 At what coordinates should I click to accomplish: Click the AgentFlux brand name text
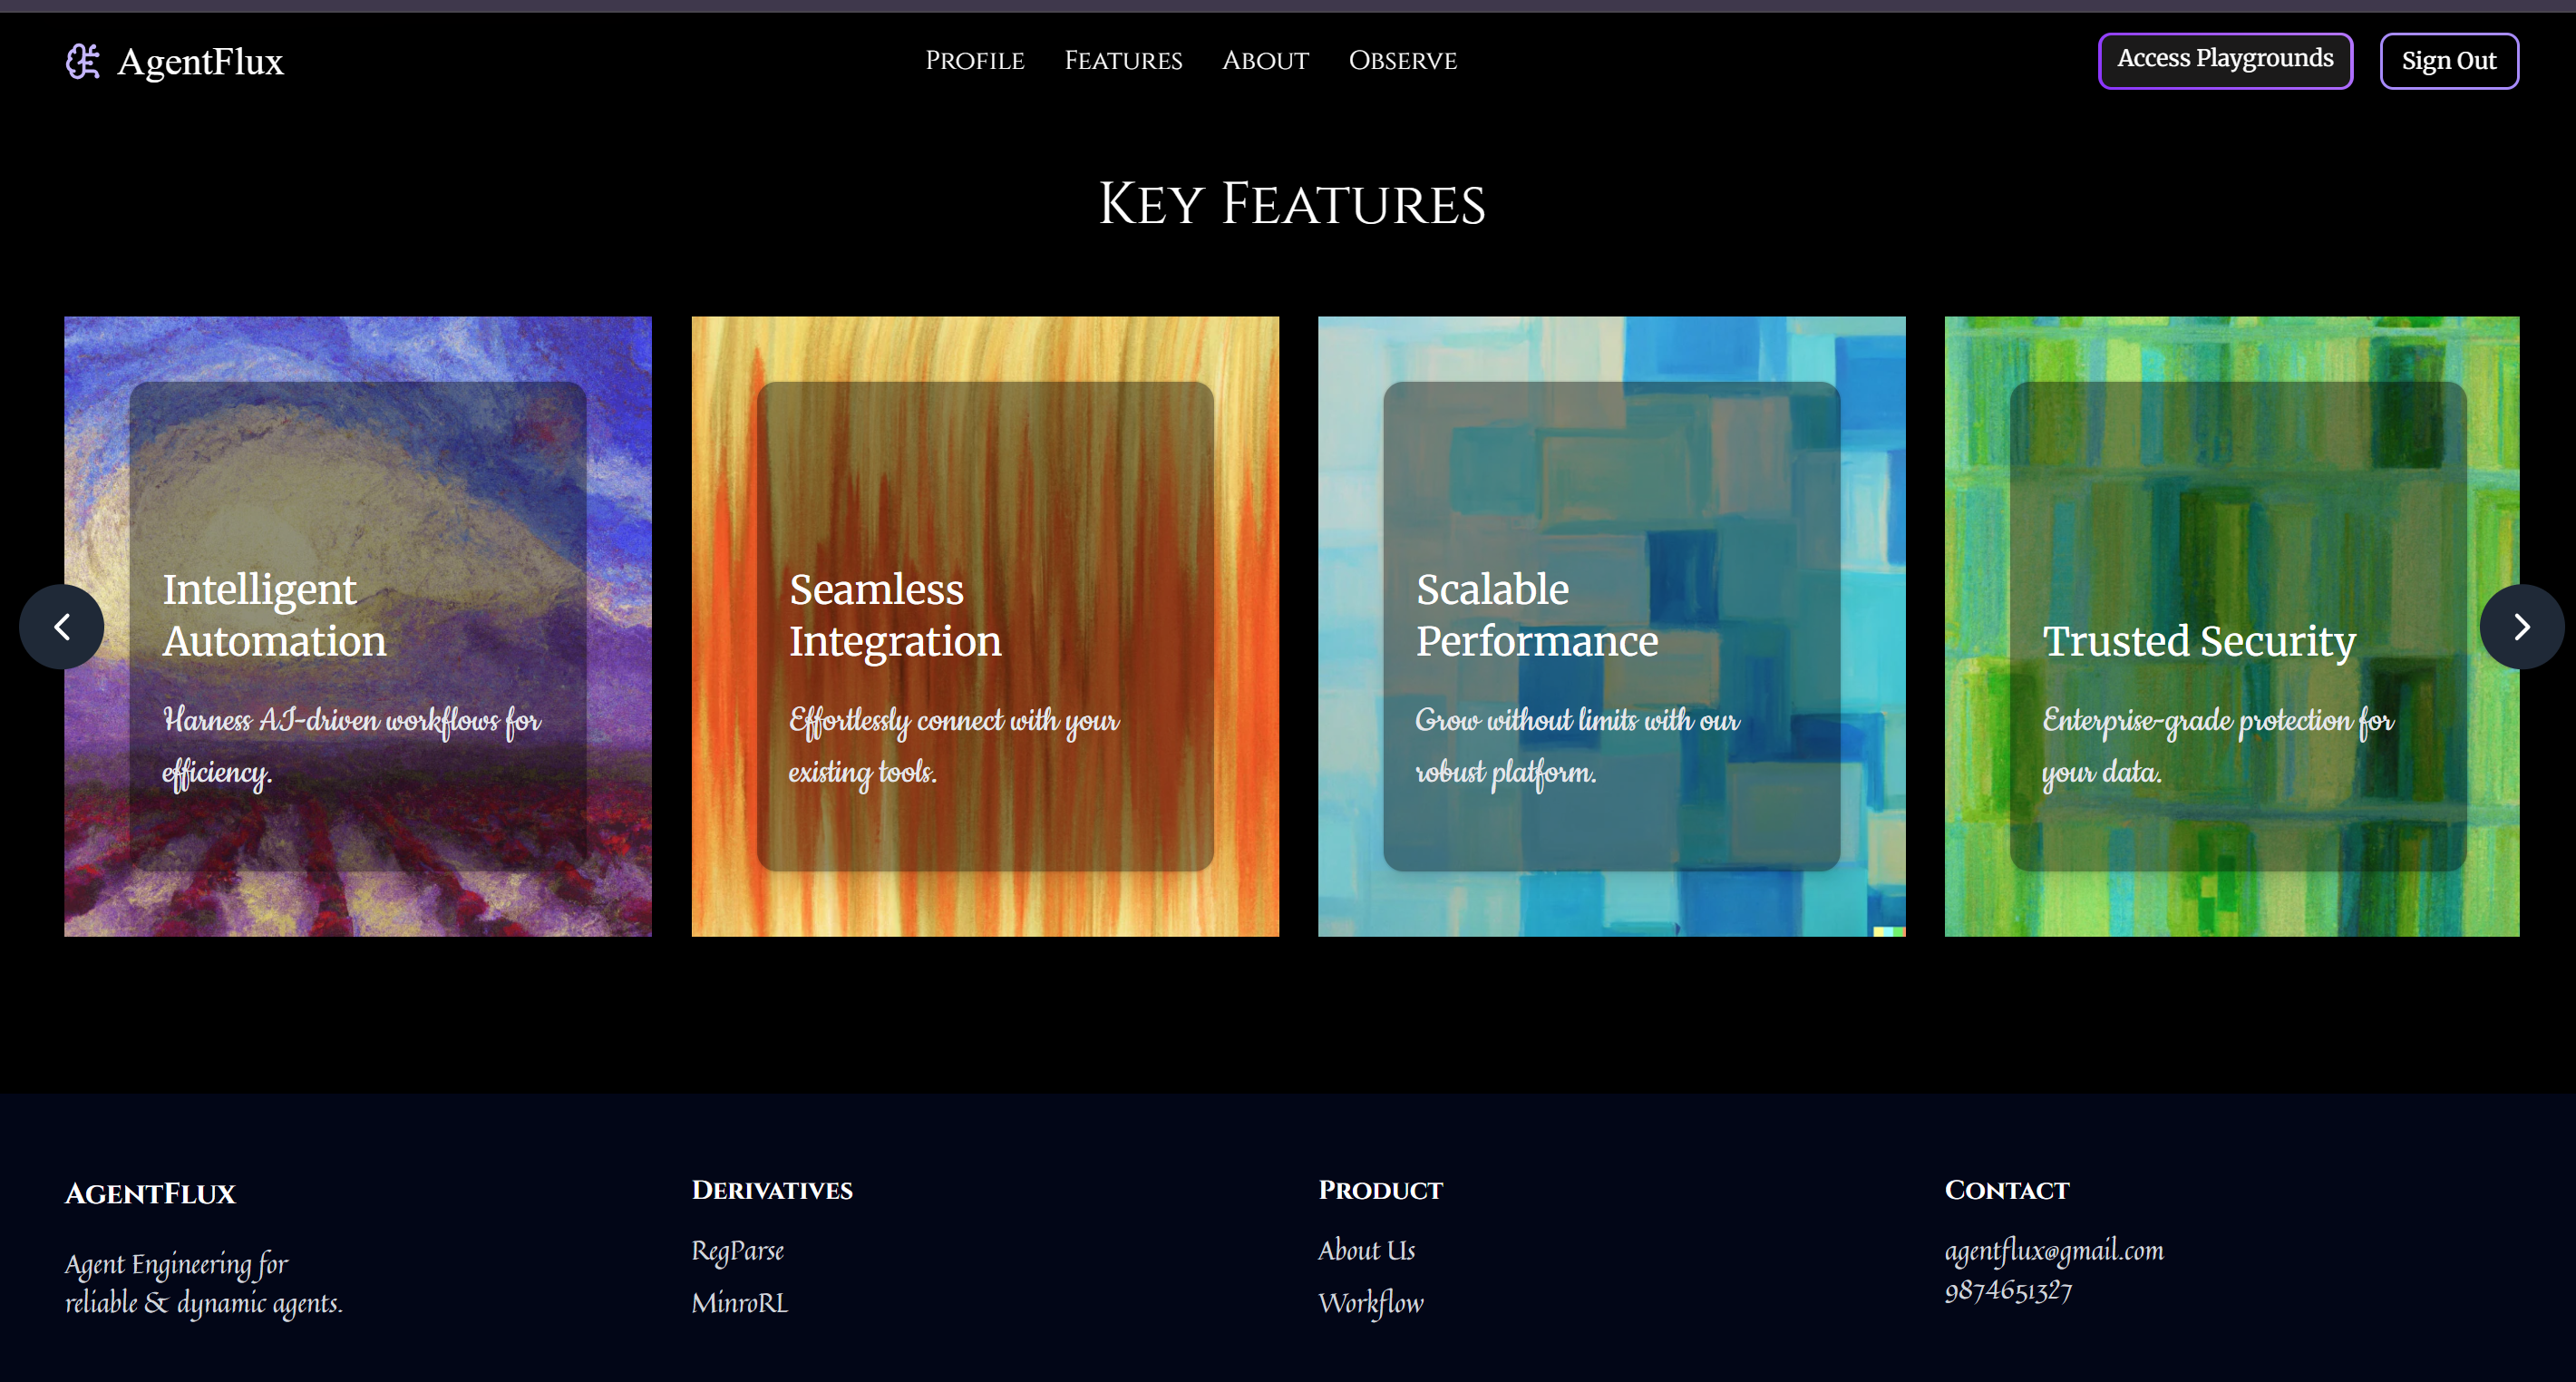[200, 62]
